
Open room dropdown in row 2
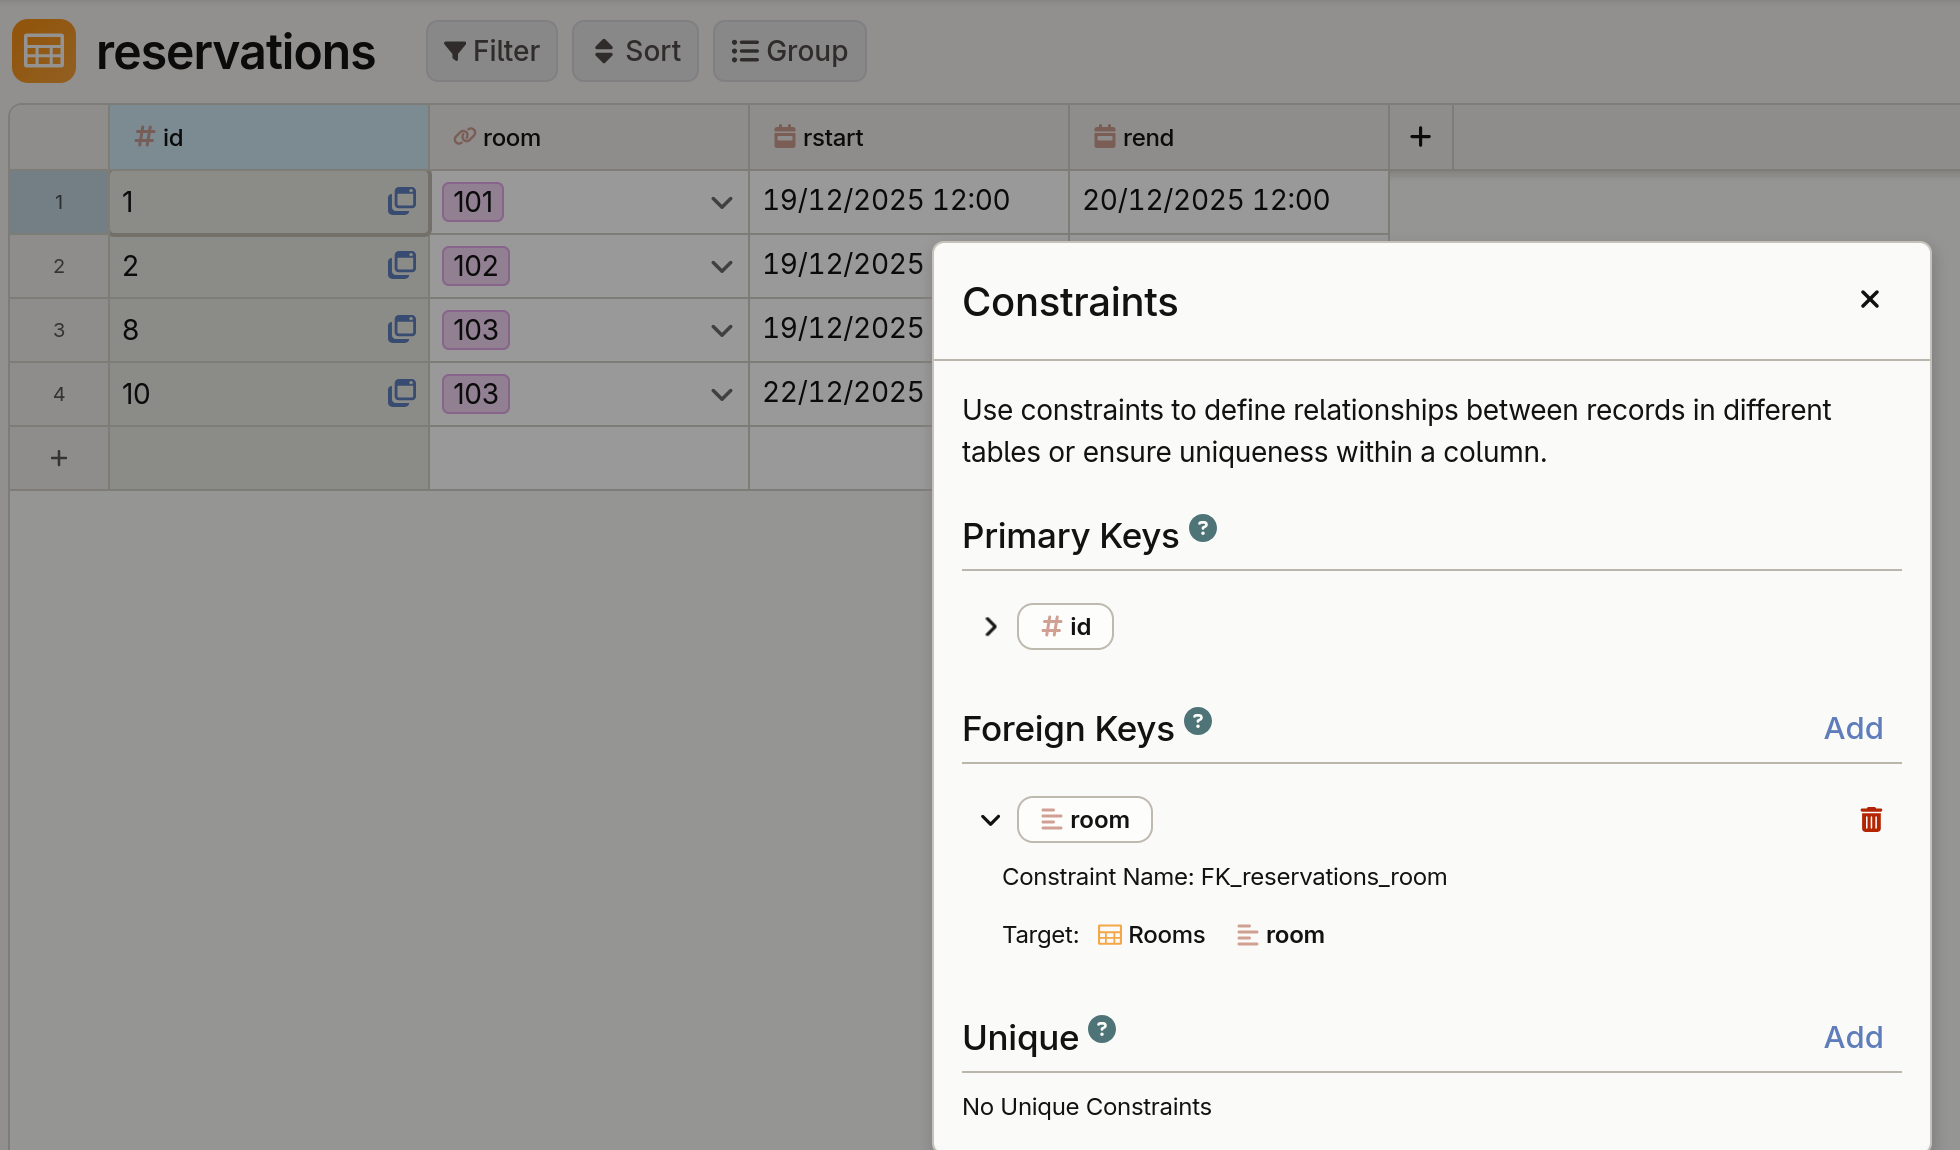coord(721,266)
